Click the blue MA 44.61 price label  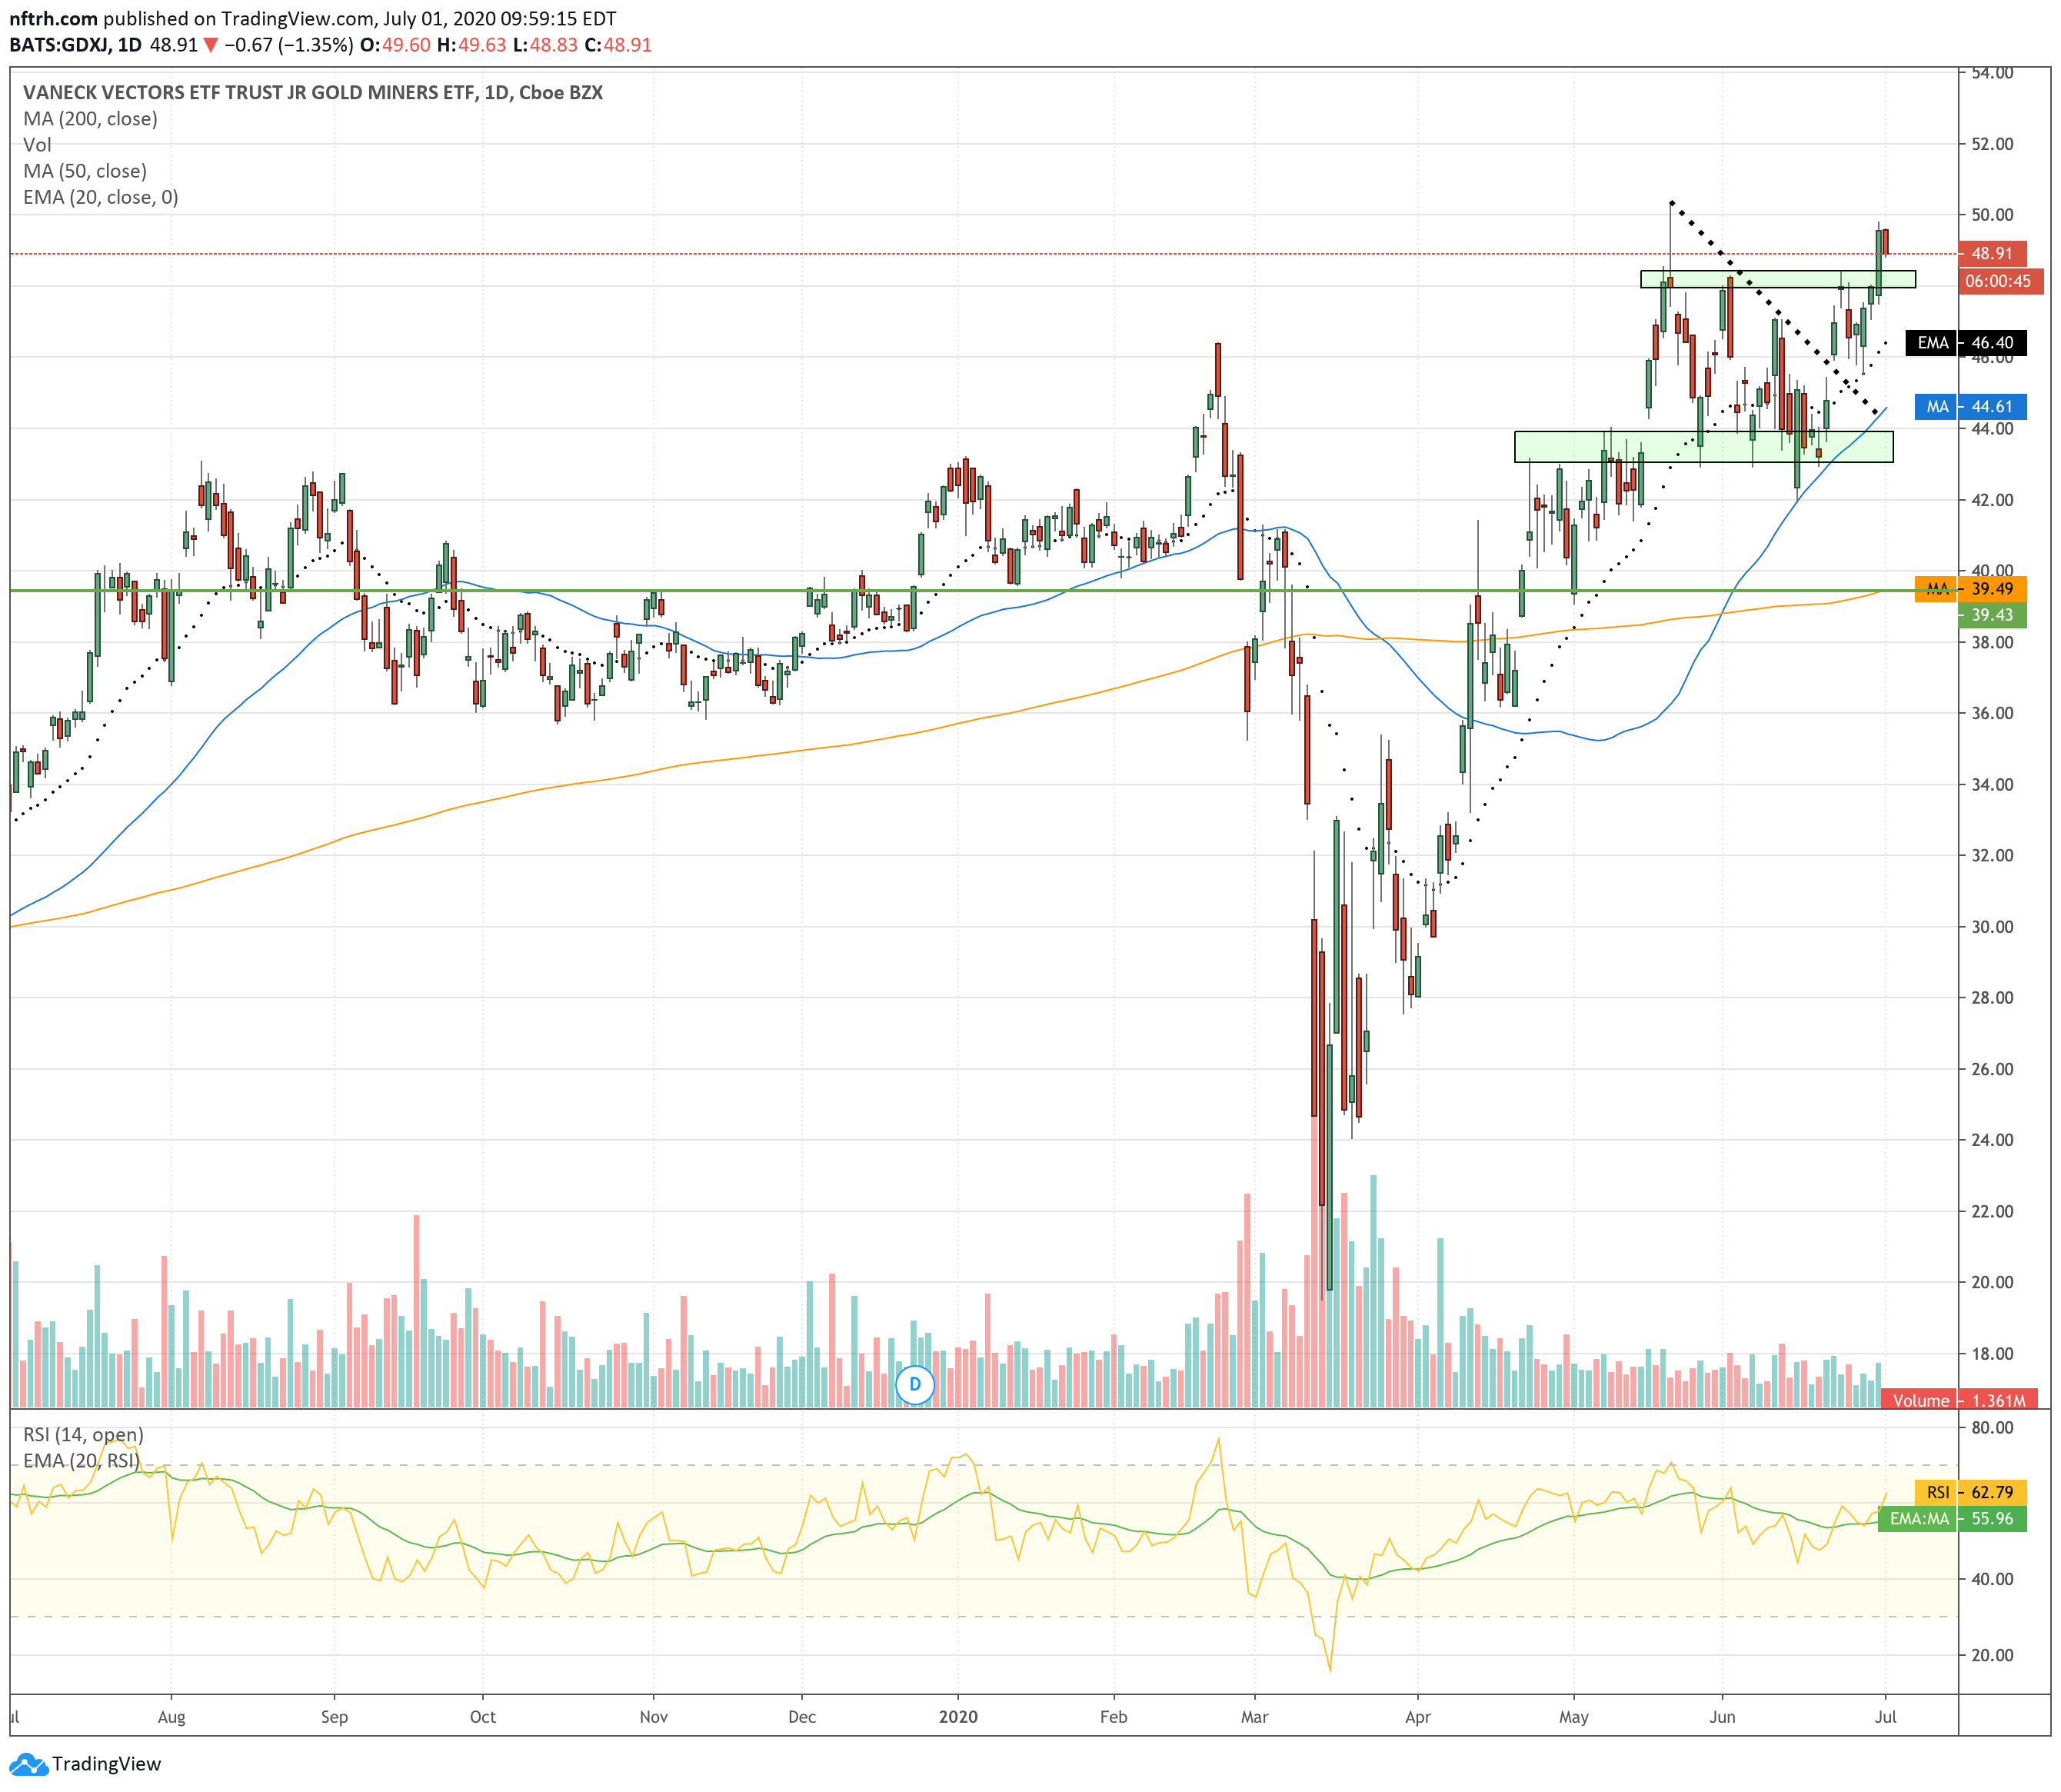click(x=1971, y=407)
